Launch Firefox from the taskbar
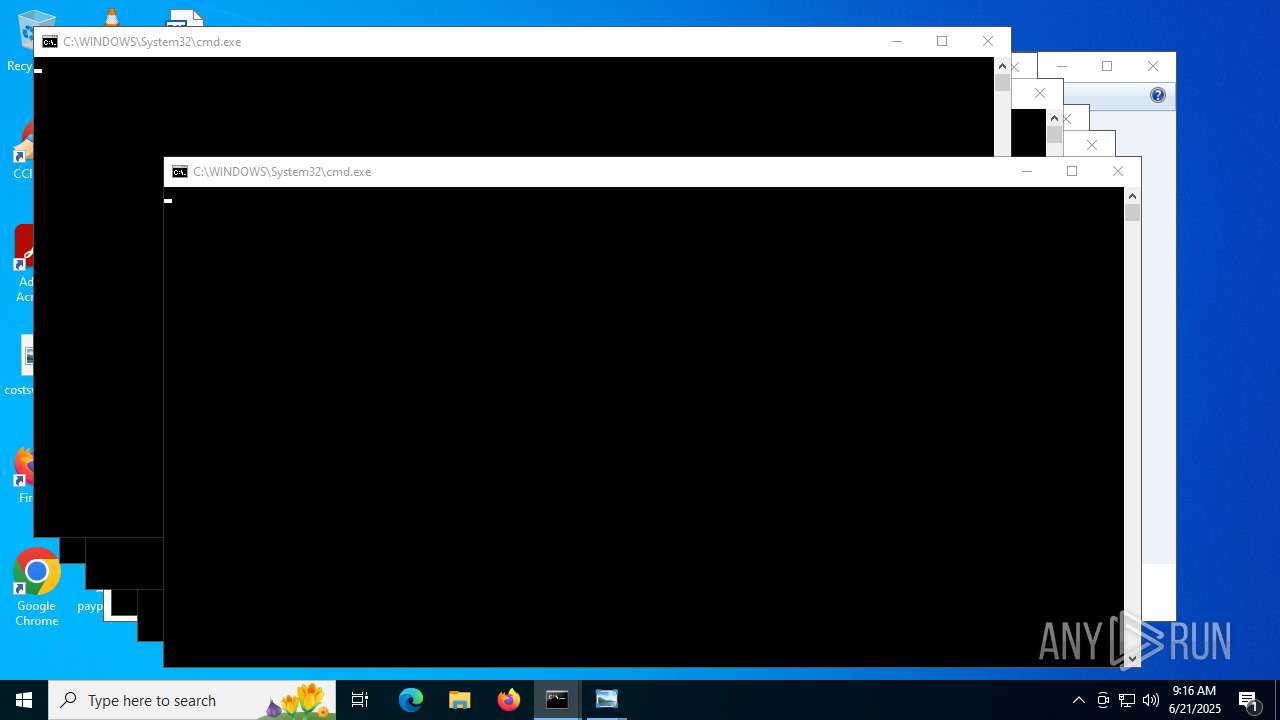Viewport: 1280px width, 720px height. click(509, 700)
